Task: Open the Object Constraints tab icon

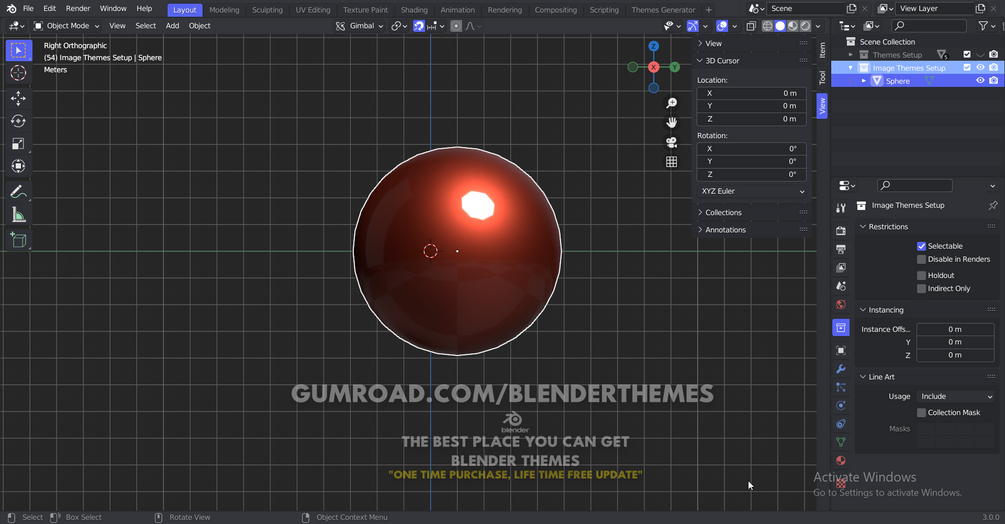Action: (x=841, y=424)
